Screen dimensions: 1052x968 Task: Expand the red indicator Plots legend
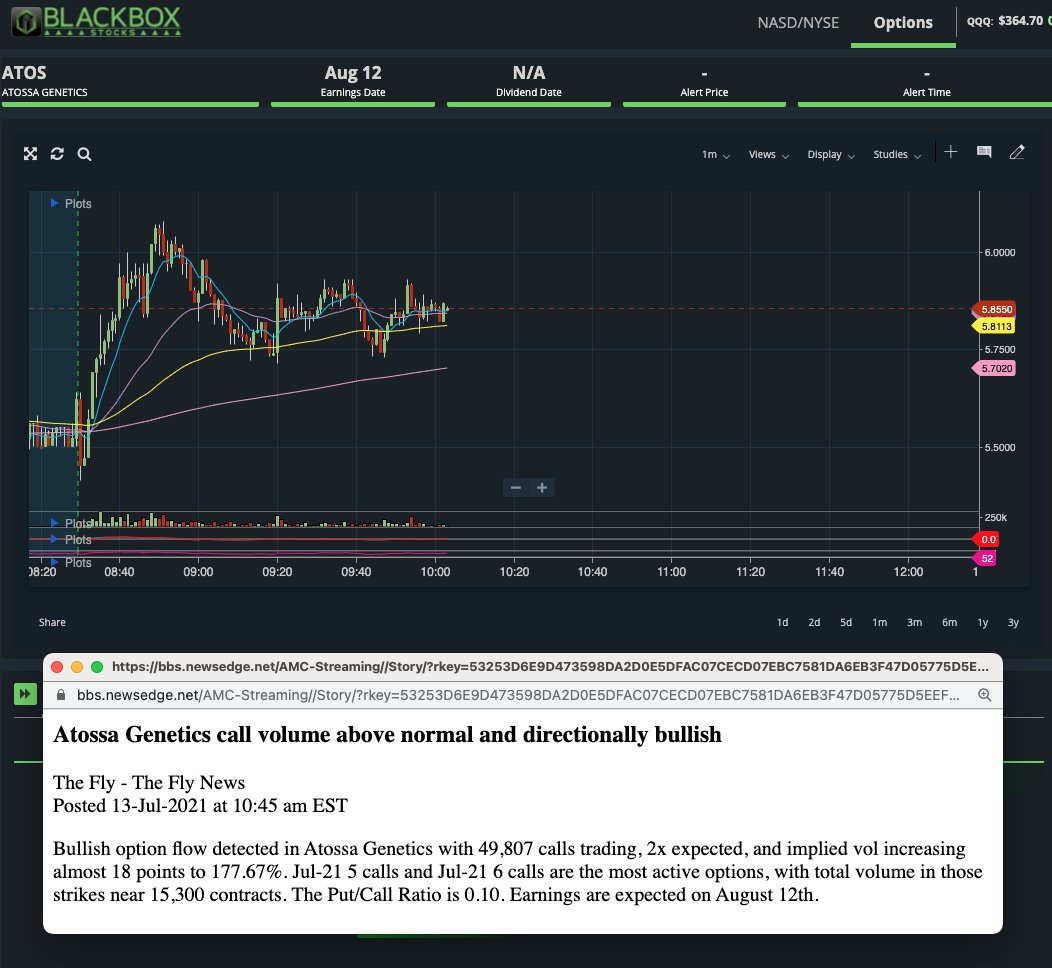click(71, 539)
